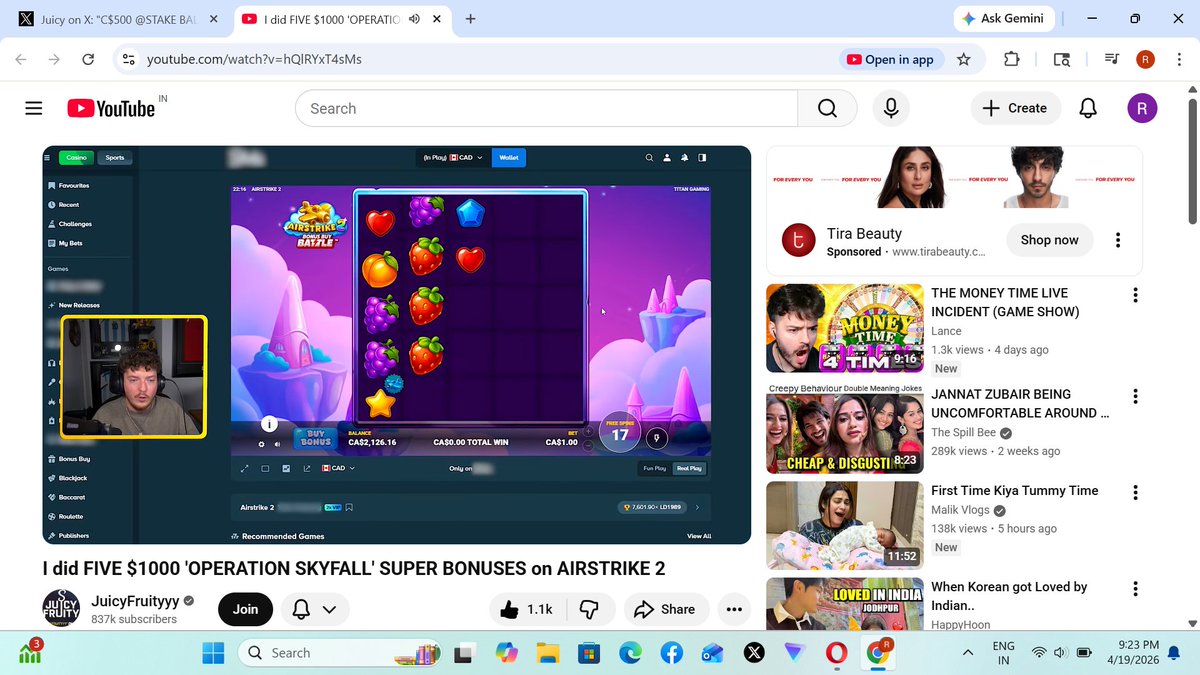Open Chrome extensions puzzle icon
The height and width of the screenshot is (675, 1200).
point(1012,59)
